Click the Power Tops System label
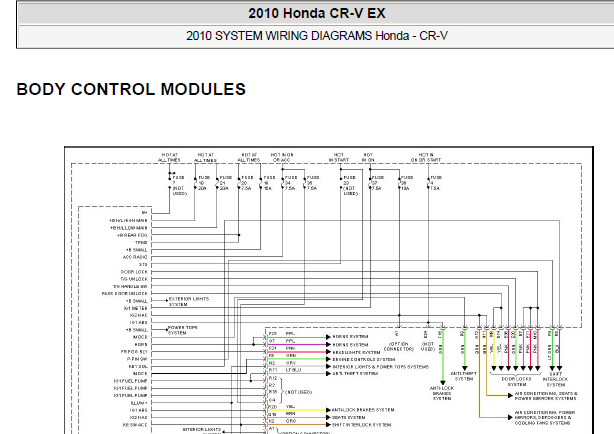 (182, 330)
